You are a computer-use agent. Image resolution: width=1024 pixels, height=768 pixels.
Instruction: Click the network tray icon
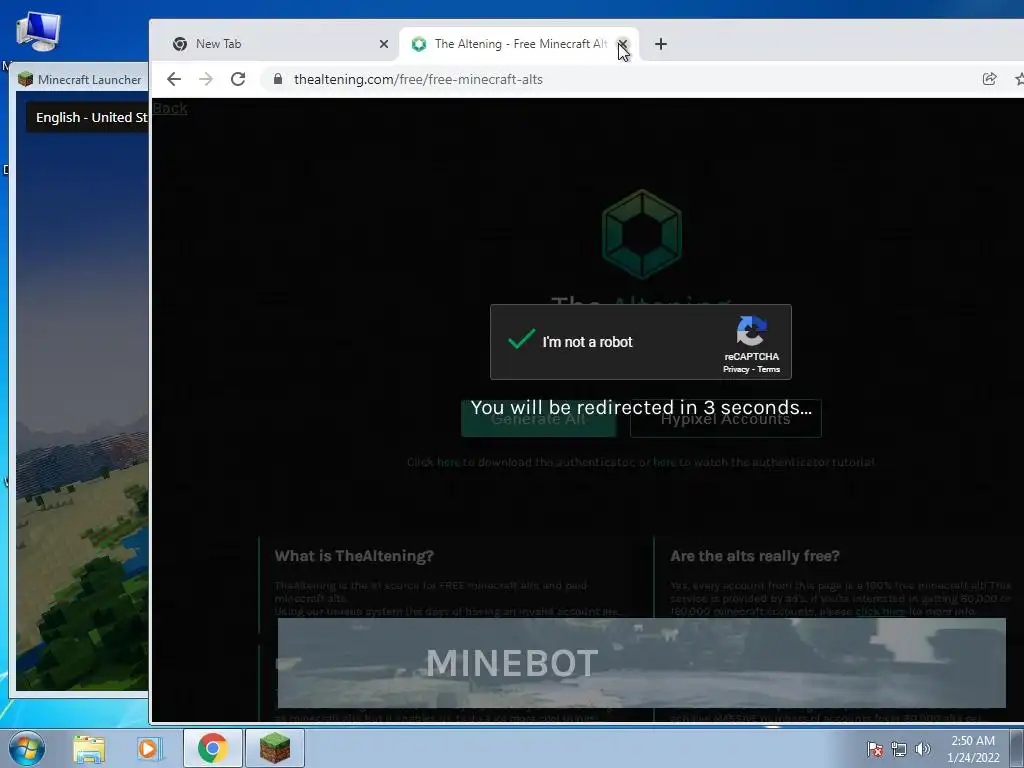pos(899,749)
